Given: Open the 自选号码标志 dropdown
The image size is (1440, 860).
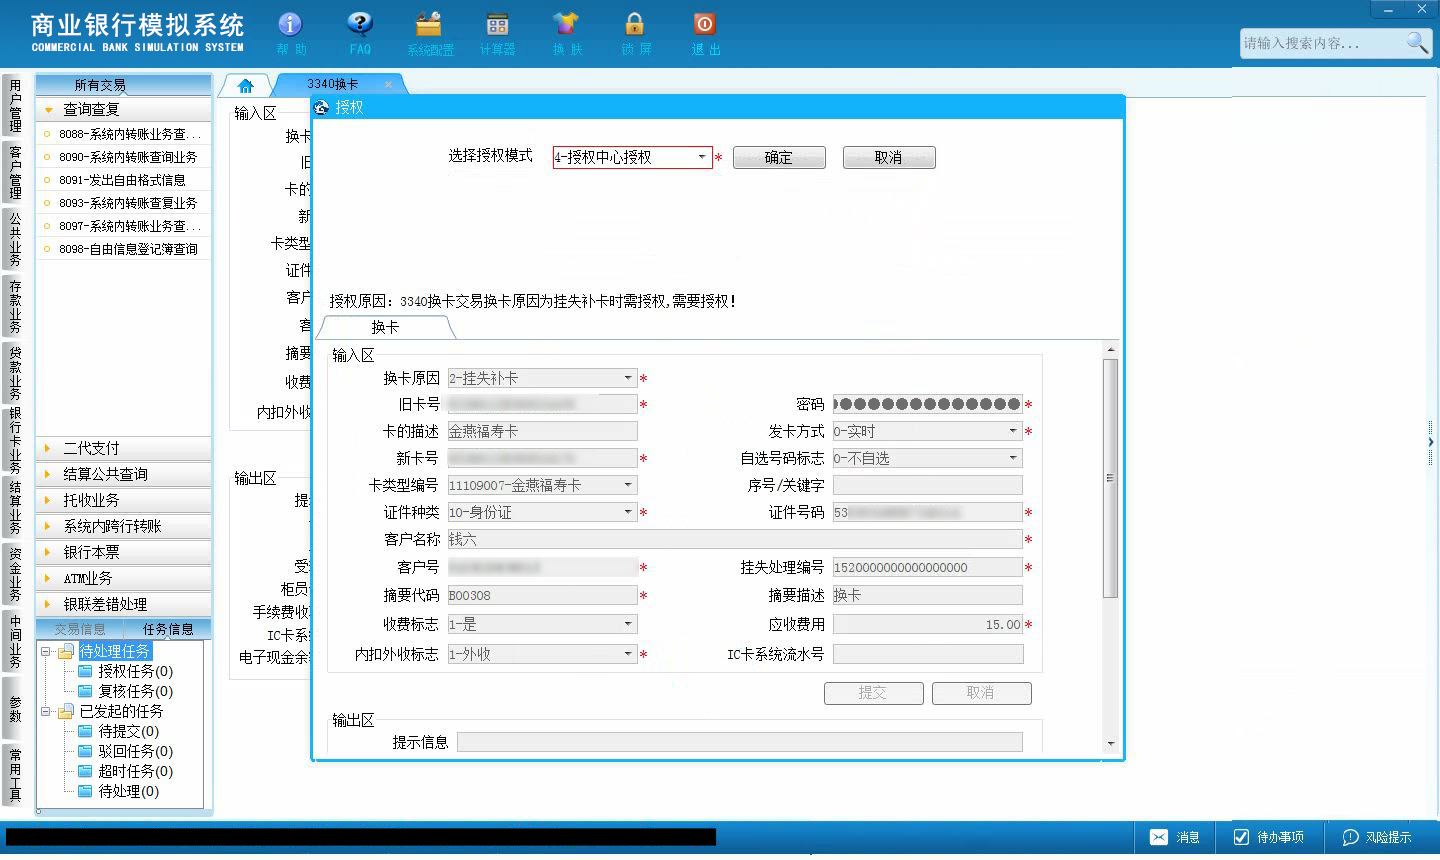Looking at the screenshot, I should pyautogui.click(x=1013, y=458).
